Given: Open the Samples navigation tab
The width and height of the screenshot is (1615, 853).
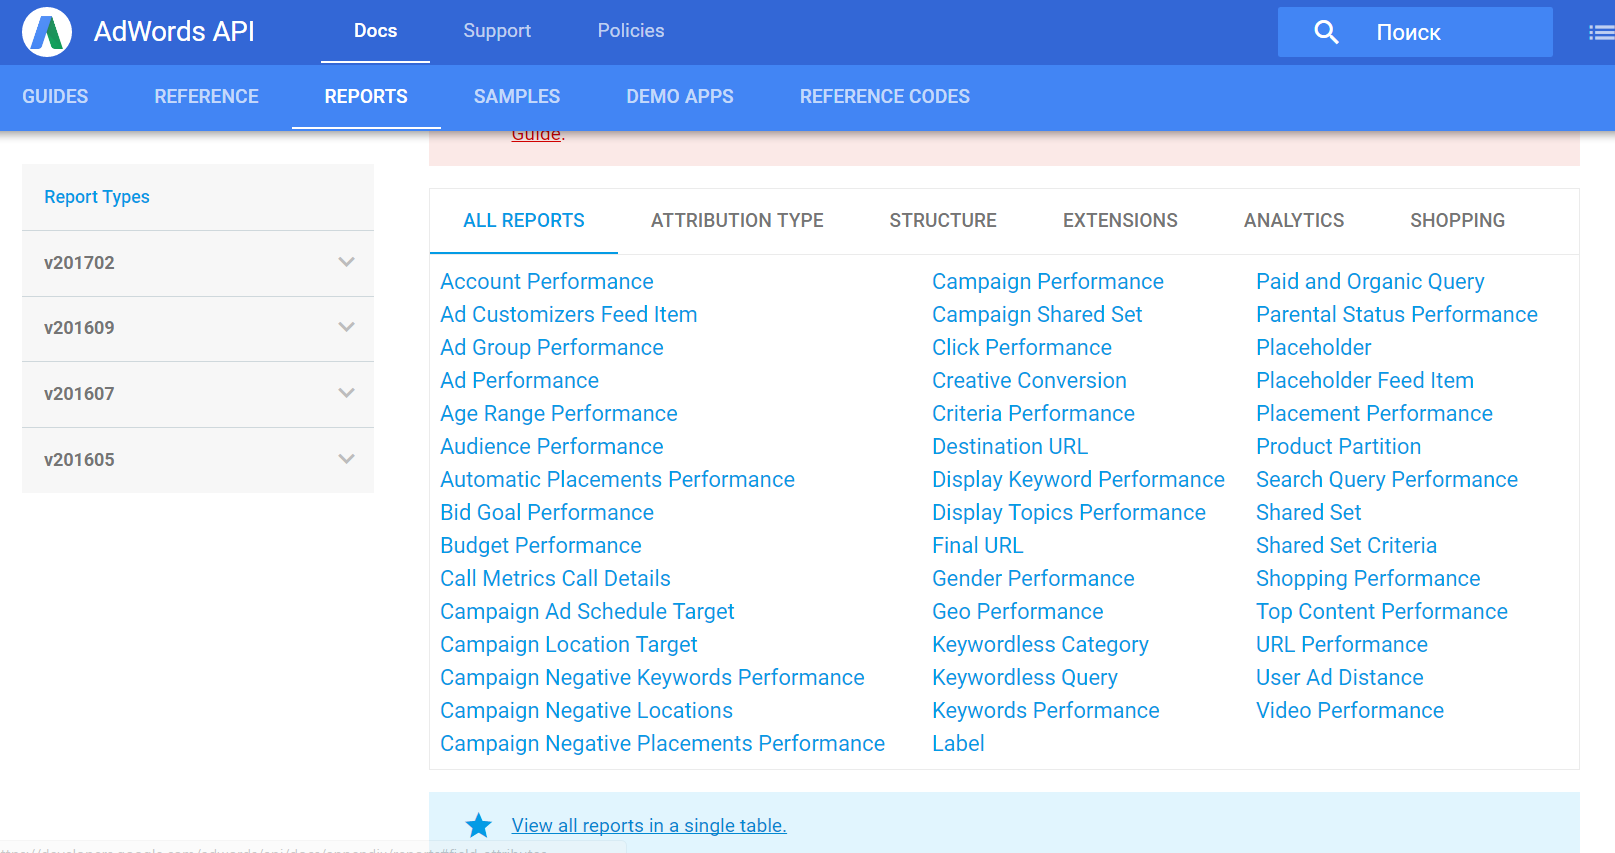Looking at the screenshot, I should (516, 97).
